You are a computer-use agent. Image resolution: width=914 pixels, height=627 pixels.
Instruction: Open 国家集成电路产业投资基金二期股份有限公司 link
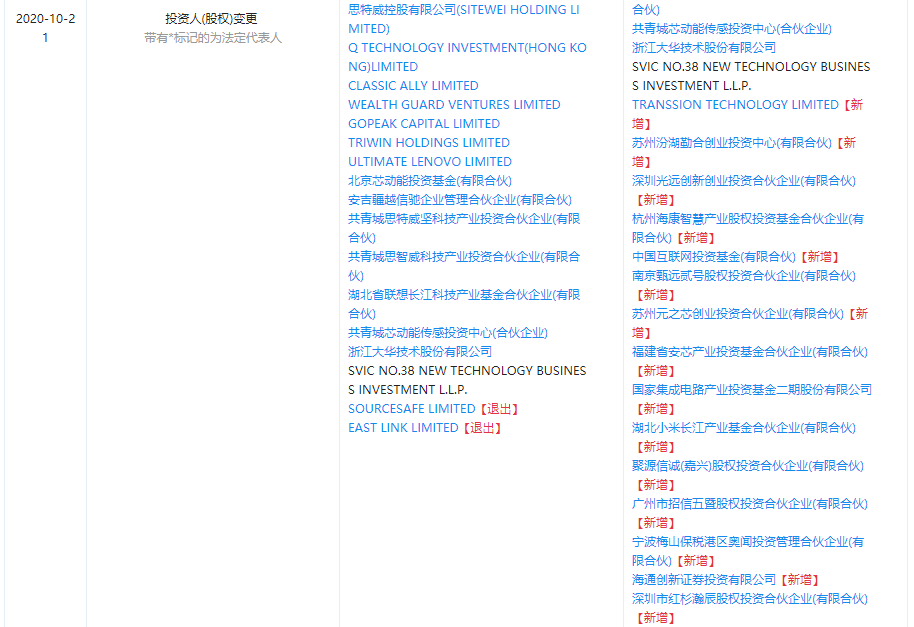(752, 390)
